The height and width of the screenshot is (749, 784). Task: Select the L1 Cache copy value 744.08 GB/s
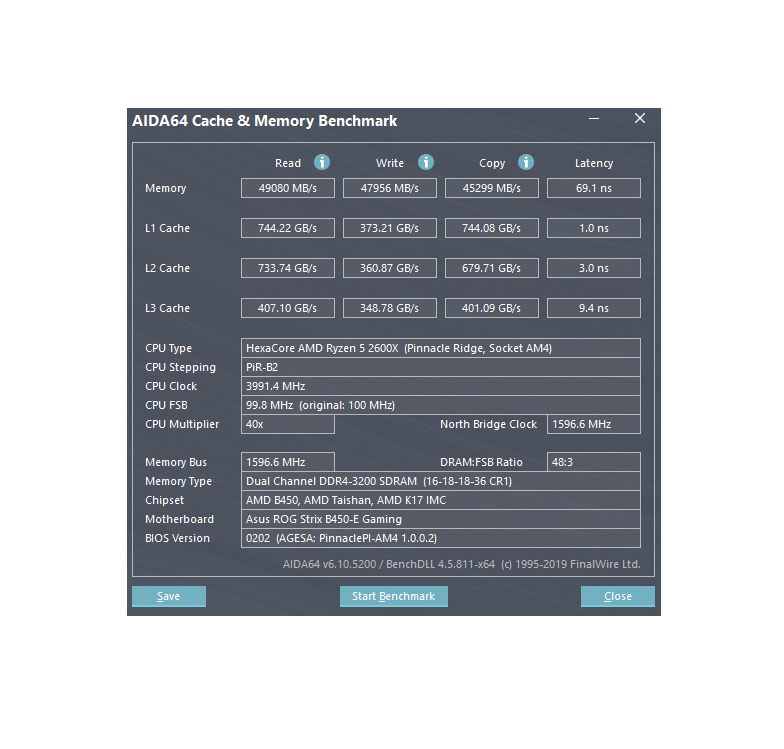492,228
